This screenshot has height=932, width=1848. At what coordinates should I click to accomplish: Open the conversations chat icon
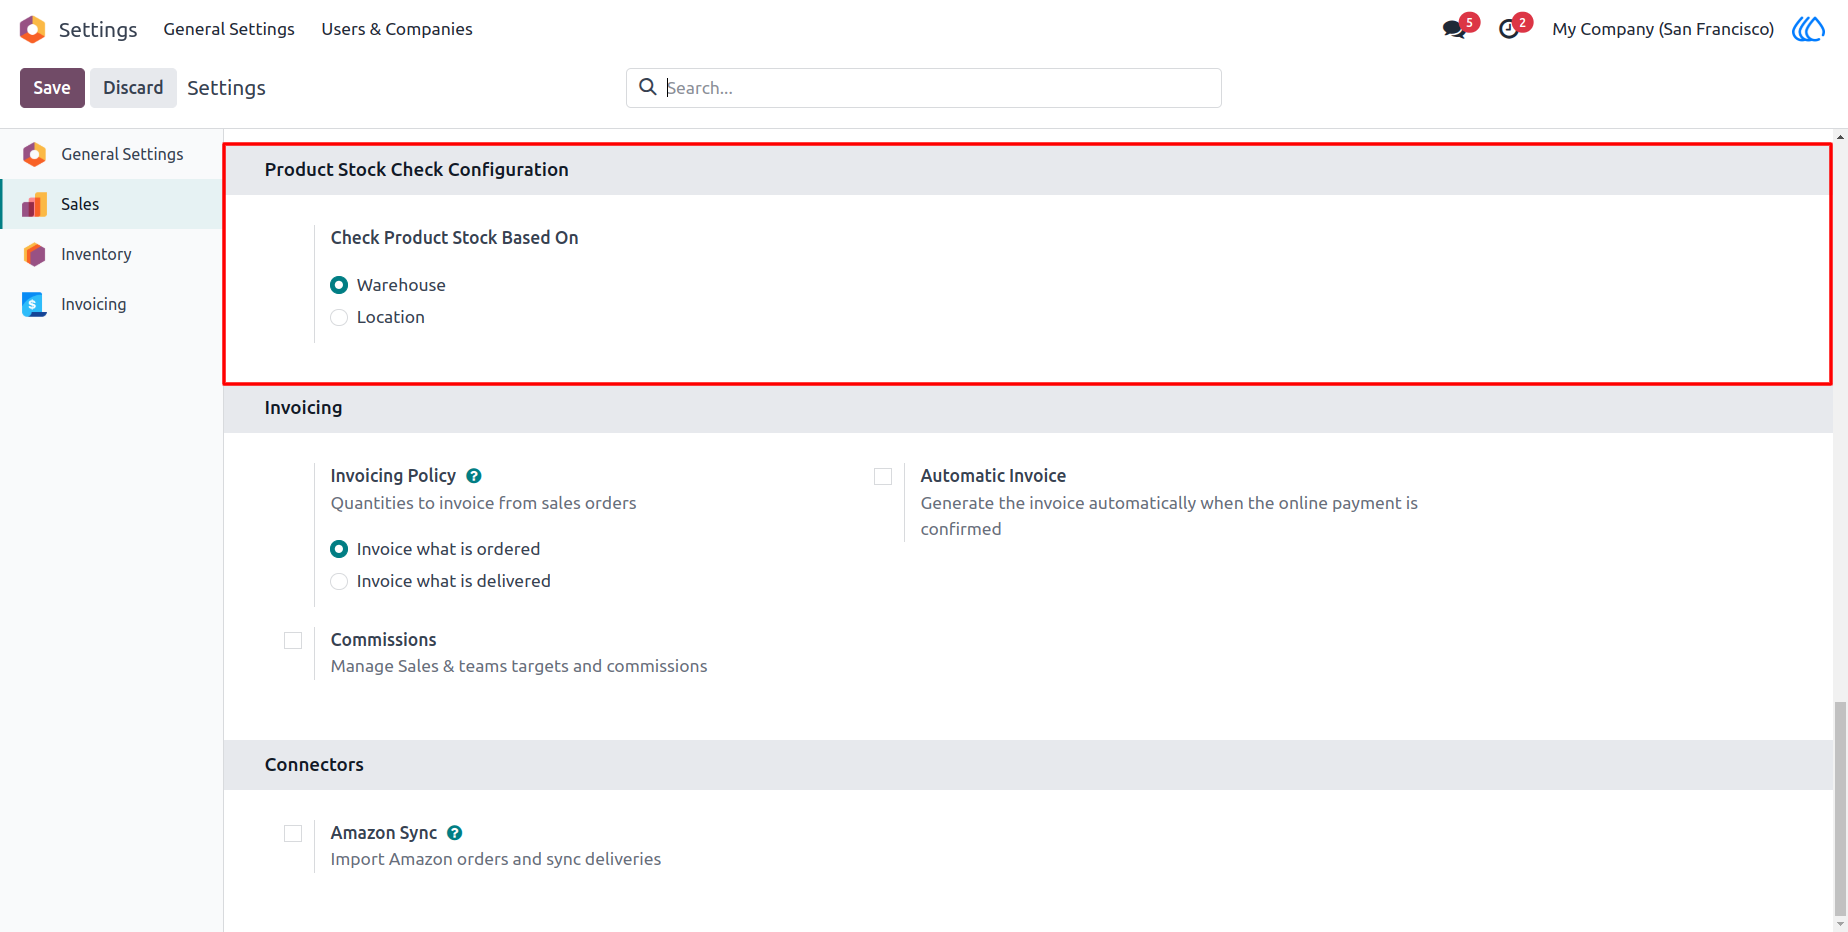pos(1454,29)
